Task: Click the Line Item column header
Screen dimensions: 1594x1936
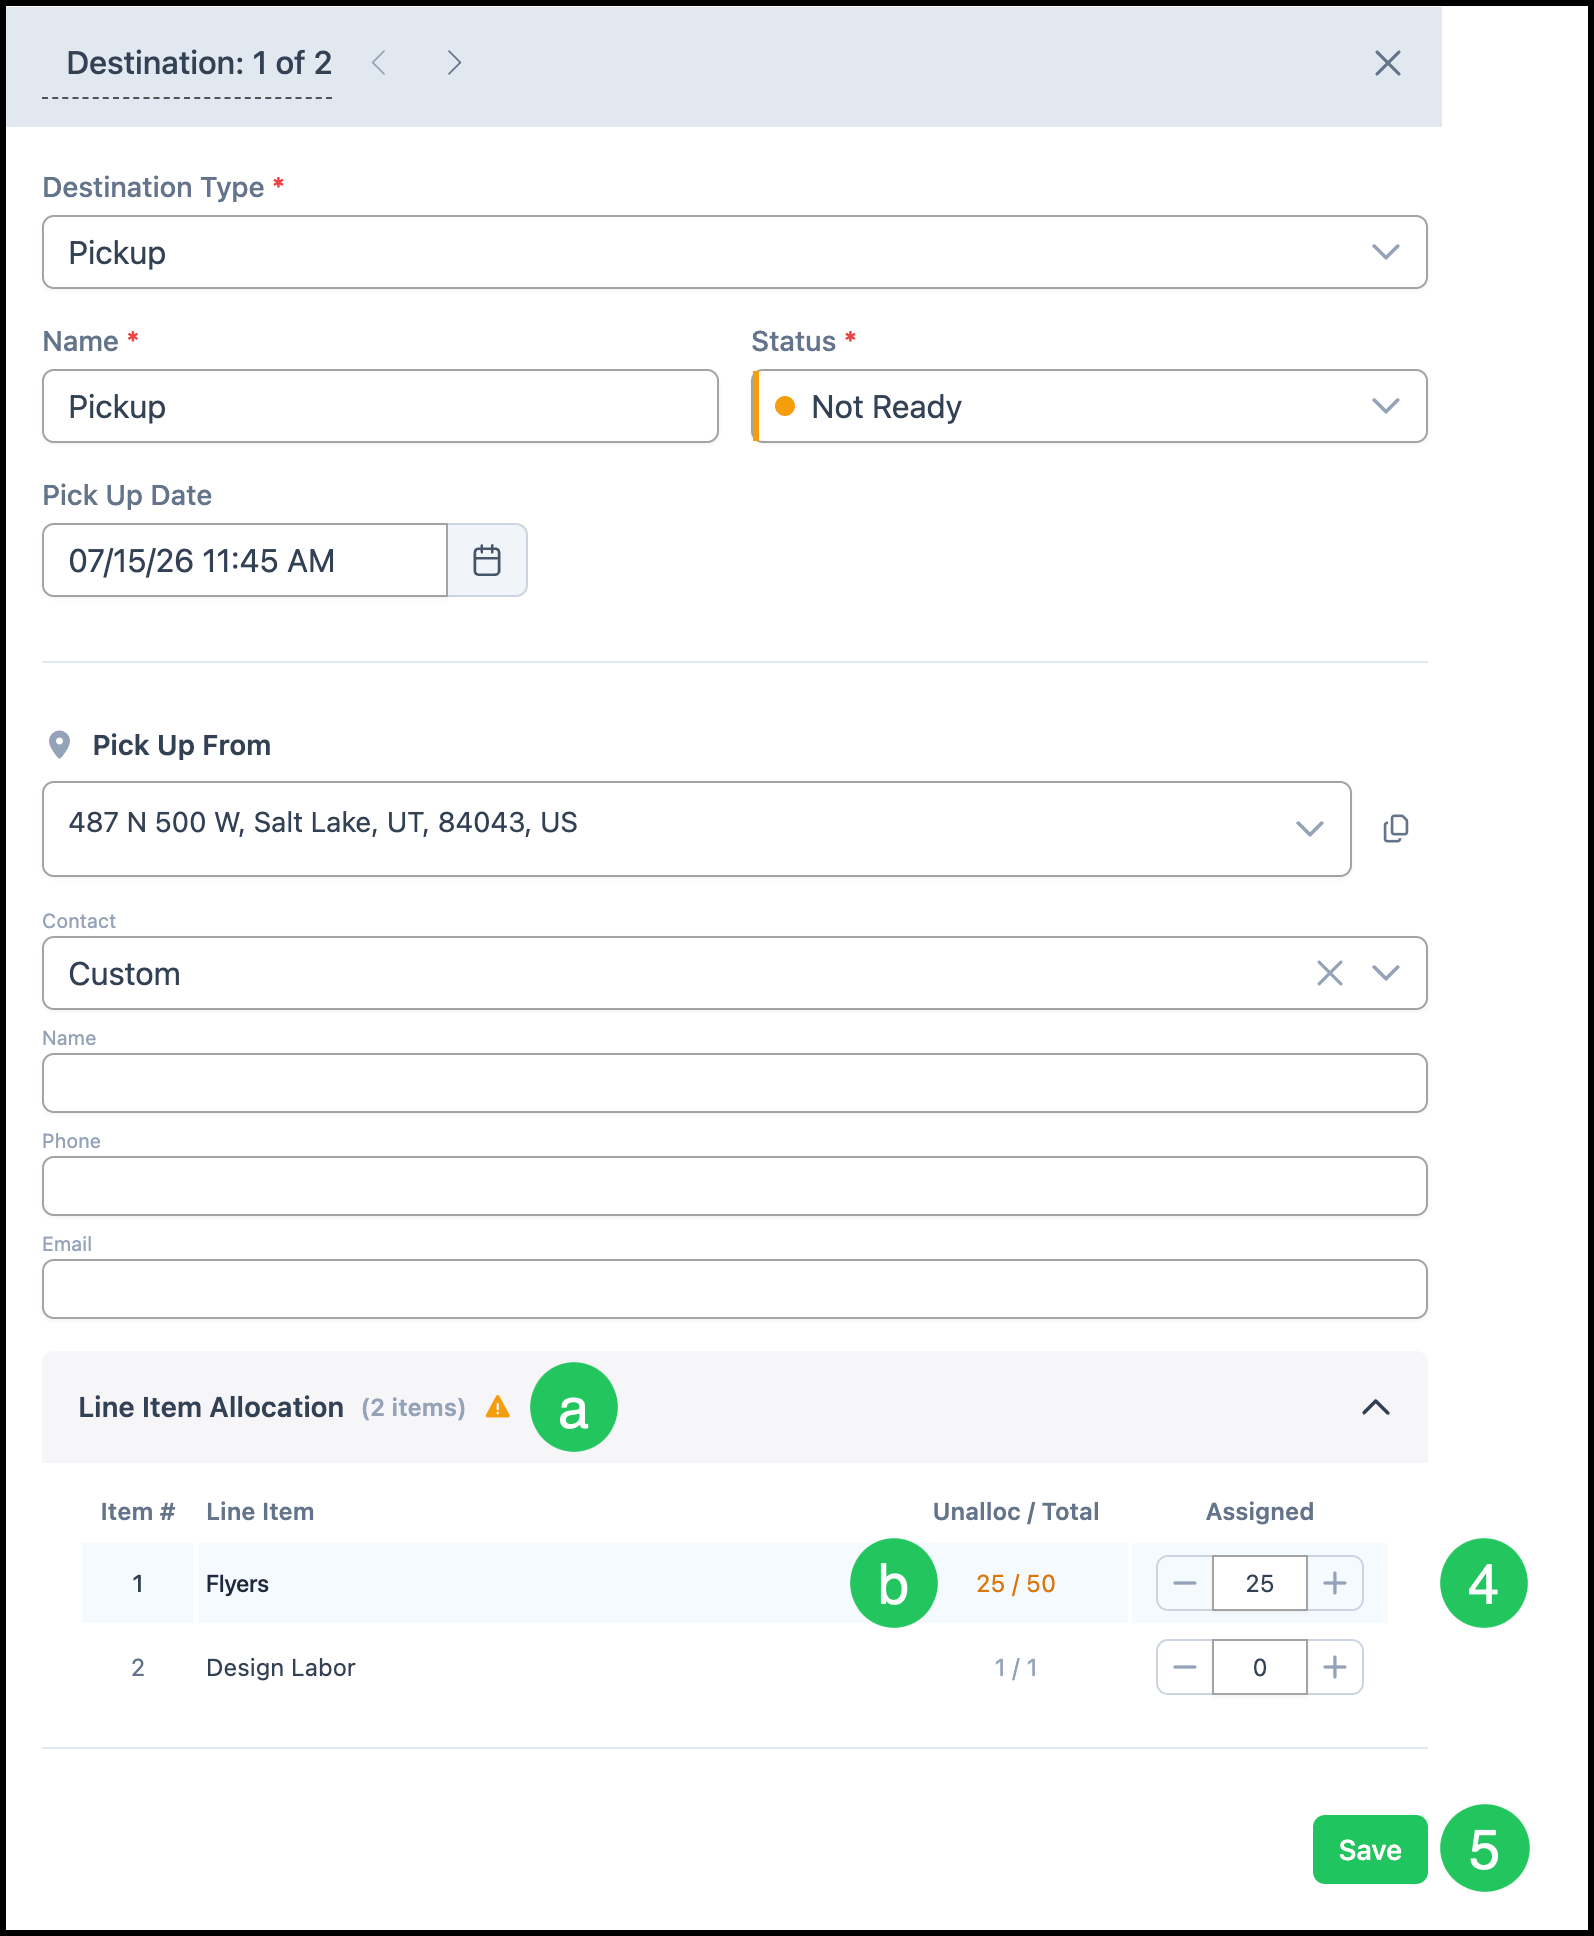Action: click(x=260, y=1511)
